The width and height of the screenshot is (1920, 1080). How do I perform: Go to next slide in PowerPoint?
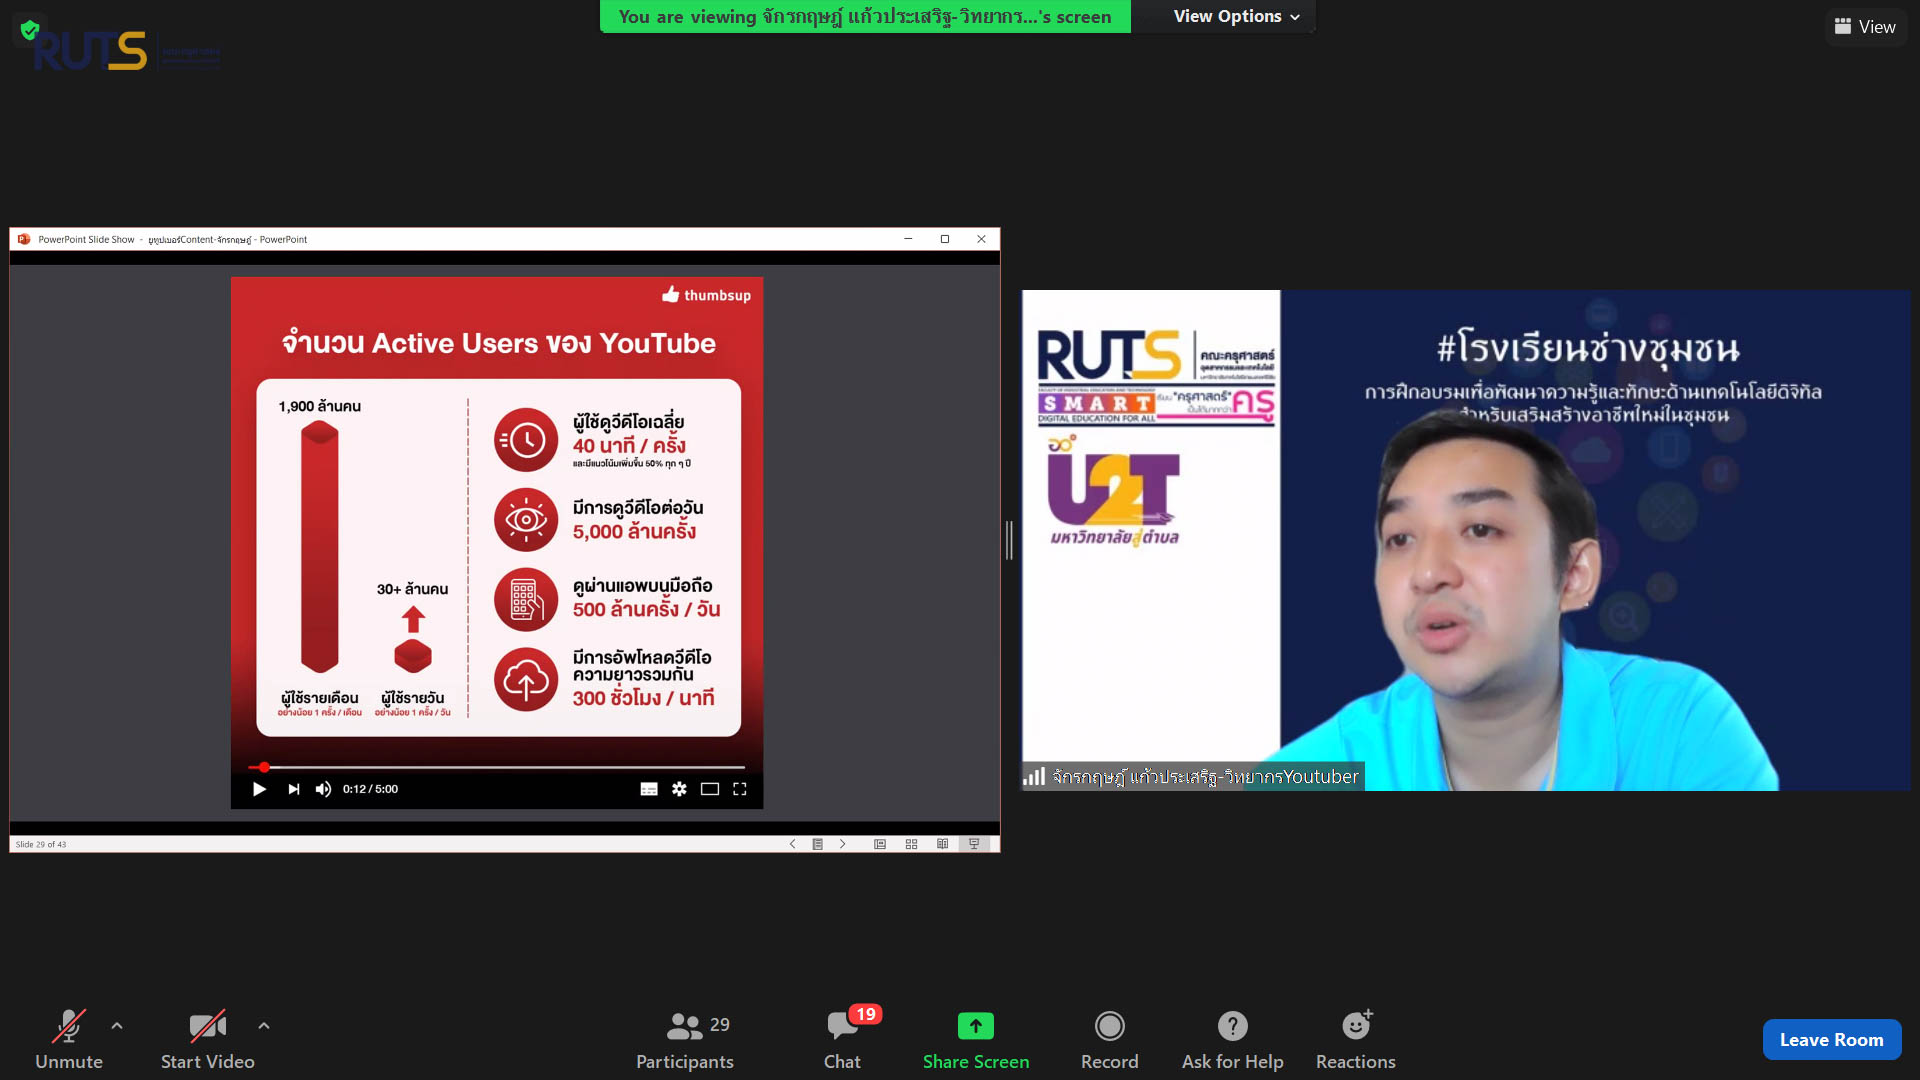pos(843,844)
